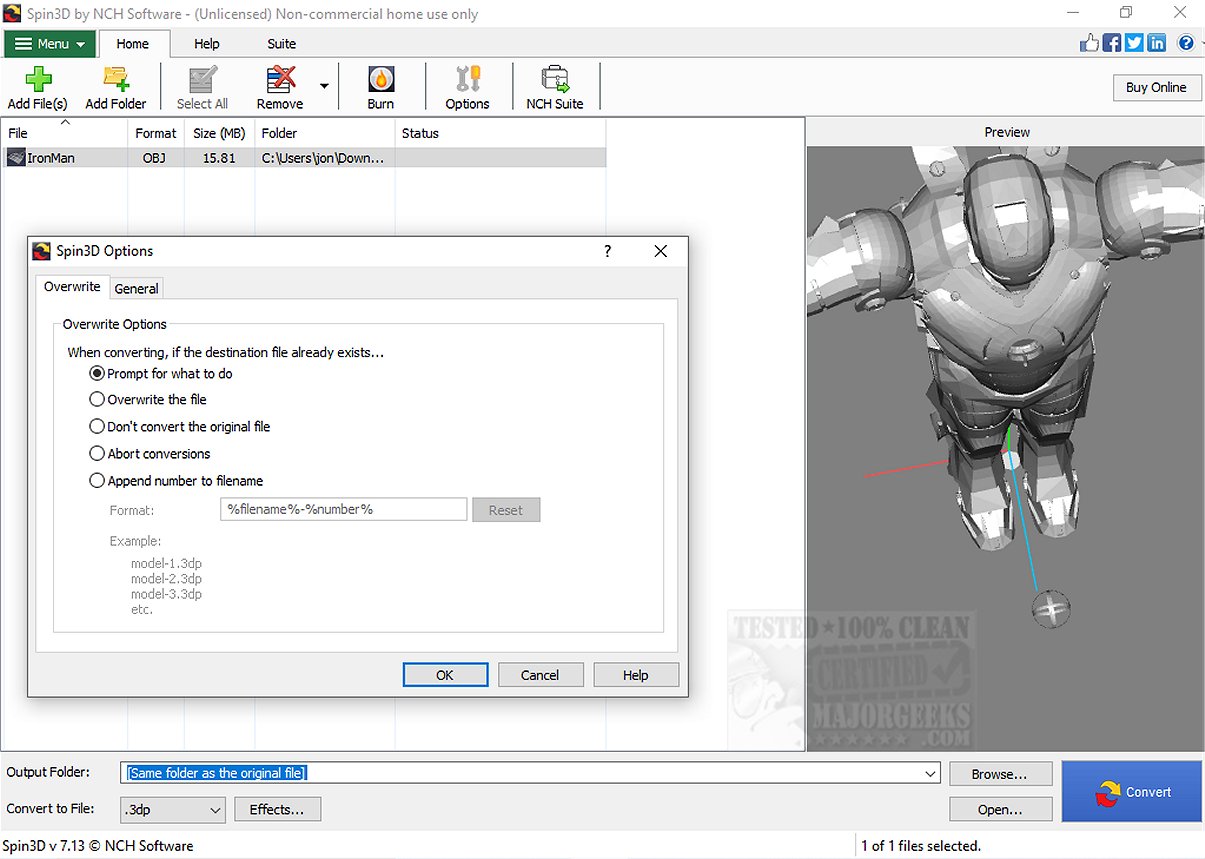The image size is (1205, 859).
Task: Switch to the General tab in Options
Action: click(x=136, y=288)
